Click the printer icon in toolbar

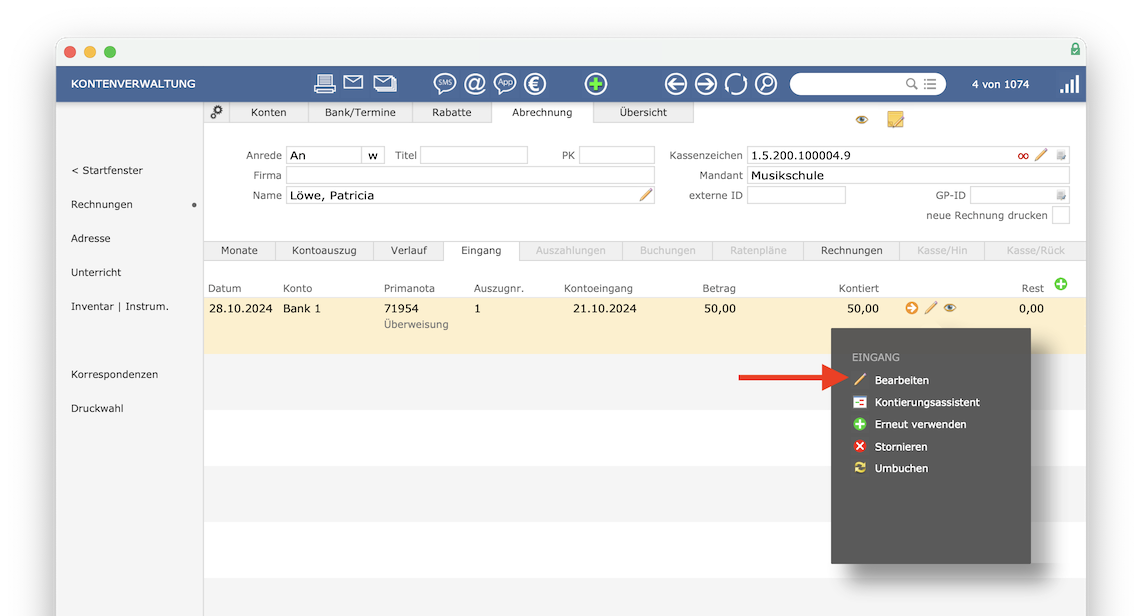click(325, 84)
